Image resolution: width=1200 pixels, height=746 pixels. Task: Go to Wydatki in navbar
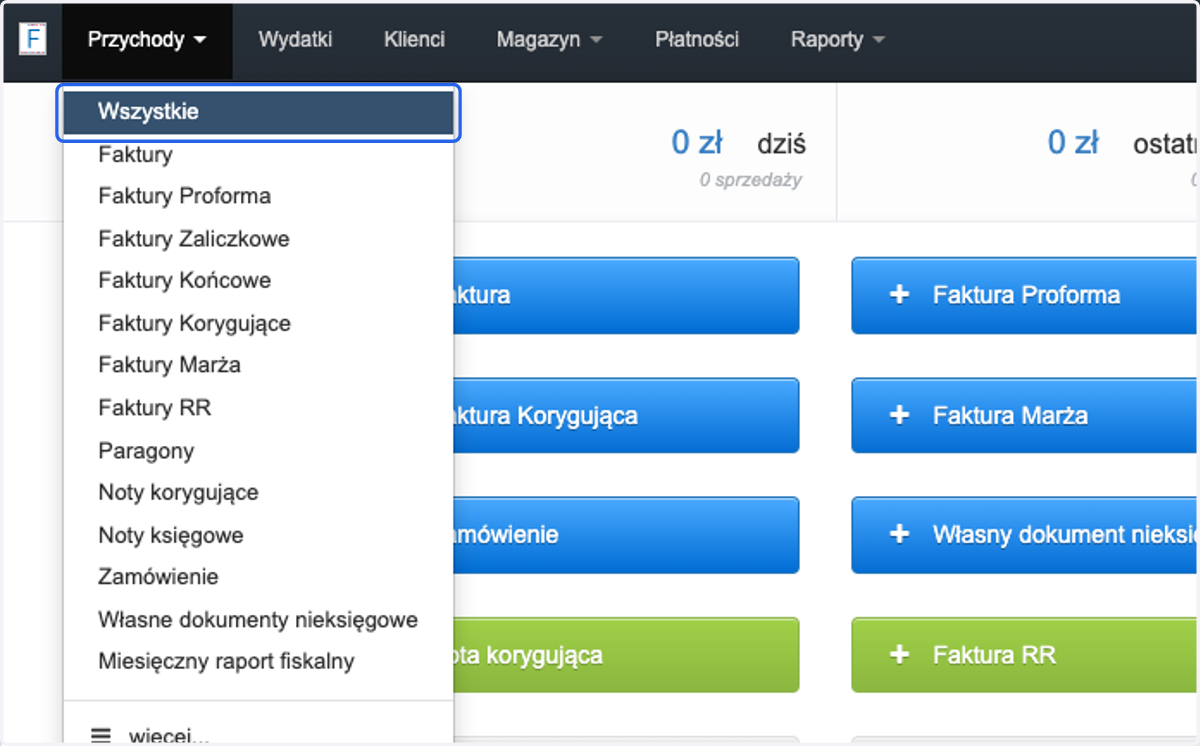[295, 40]
